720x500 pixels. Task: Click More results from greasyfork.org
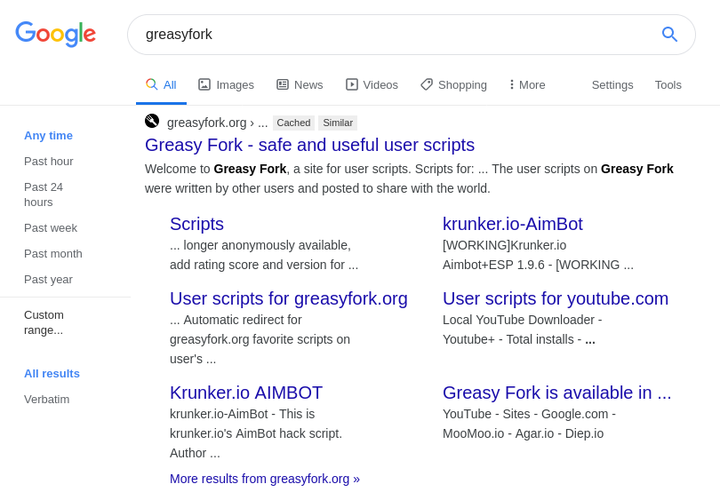pyautogui.click(x=264, y=478)
